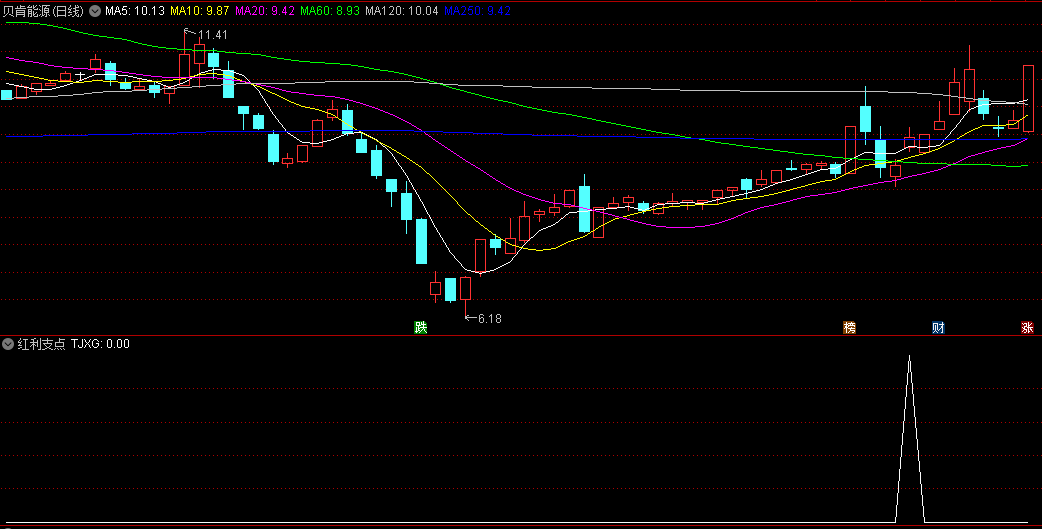Click the 6.18 low price label

click(x=490, y=318)
